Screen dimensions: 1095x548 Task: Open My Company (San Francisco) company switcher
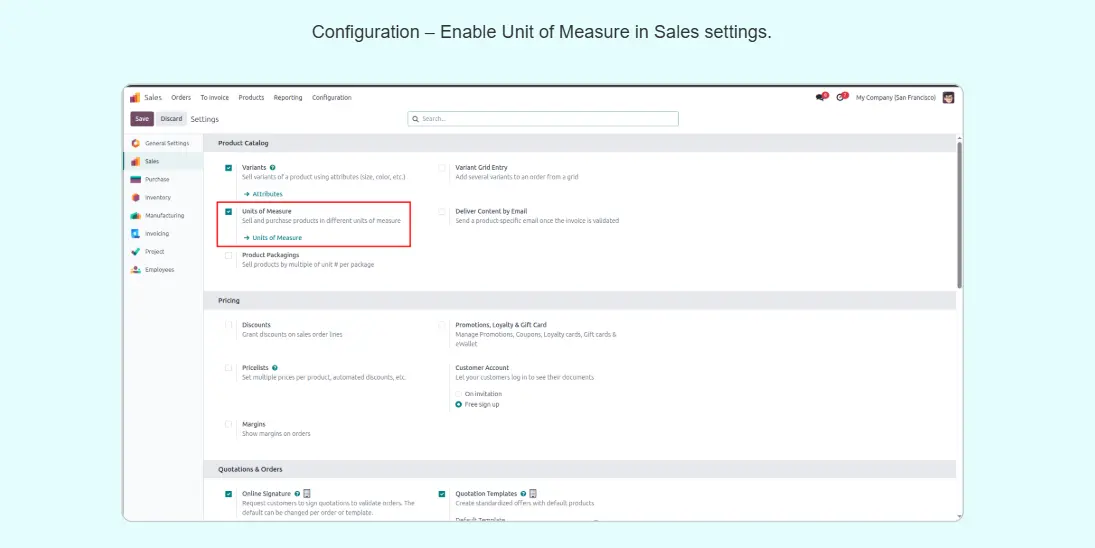click(x=895, y=98)
